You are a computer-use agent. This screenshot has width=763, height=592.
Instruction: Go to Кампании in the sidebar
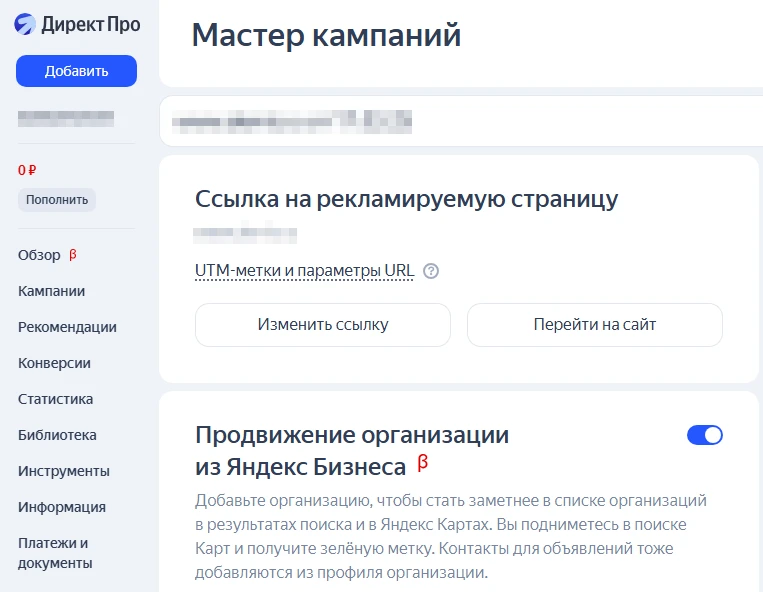51,291
